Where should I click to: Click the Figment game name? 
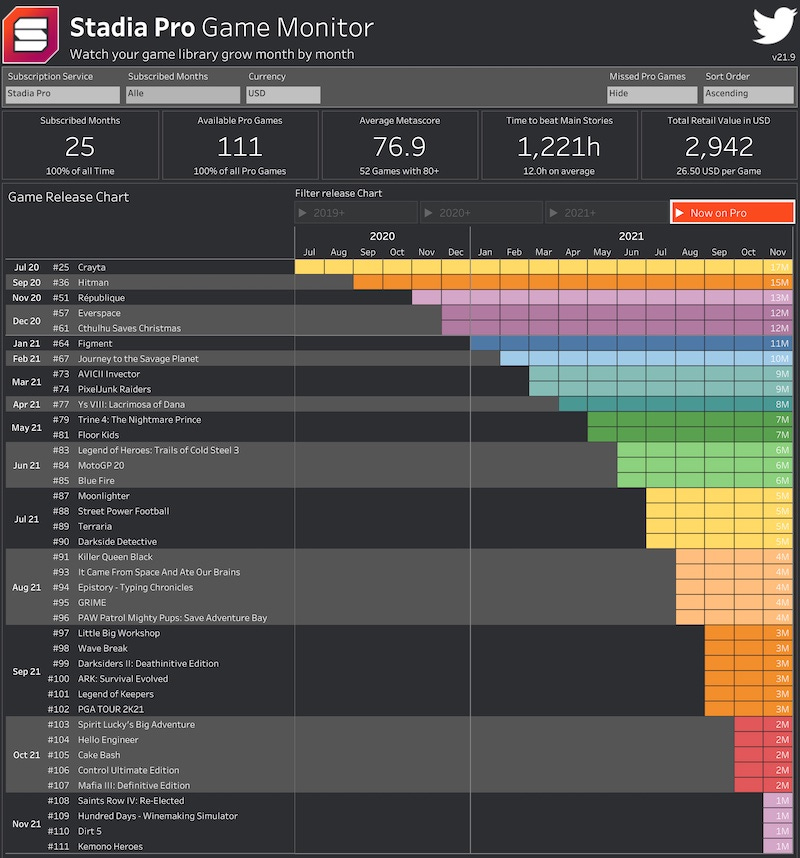click(95, 344)
